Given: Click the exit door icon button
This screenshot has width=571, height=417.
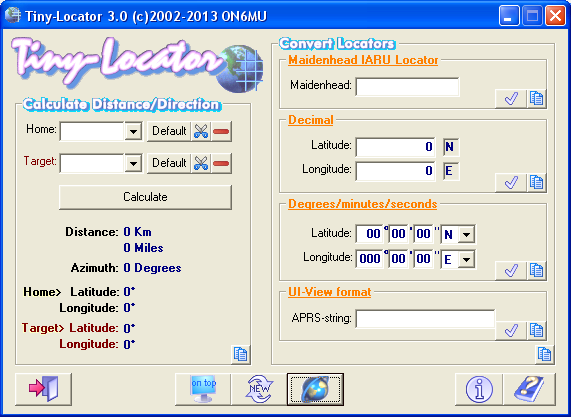Looking at the screenshot, I should click(x=43, y=389).
